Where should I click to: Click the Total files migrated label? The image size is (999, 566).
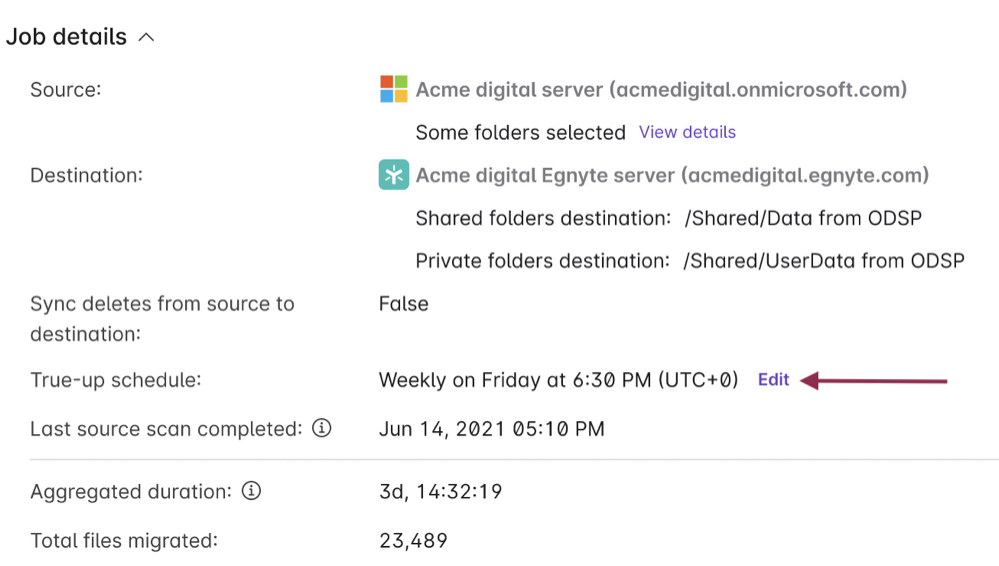pos(124,541)
